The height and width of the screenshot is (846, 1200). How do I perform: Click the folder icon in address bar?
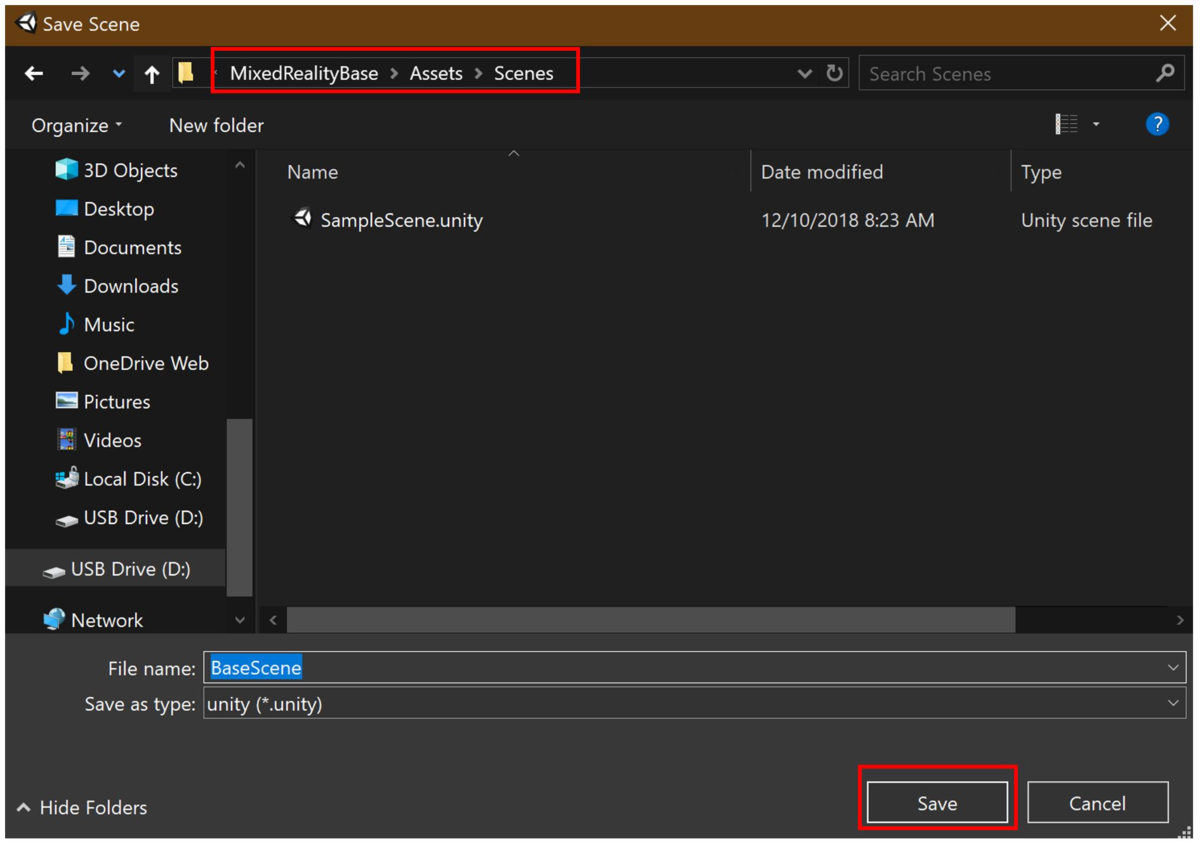tap(185, 72)
